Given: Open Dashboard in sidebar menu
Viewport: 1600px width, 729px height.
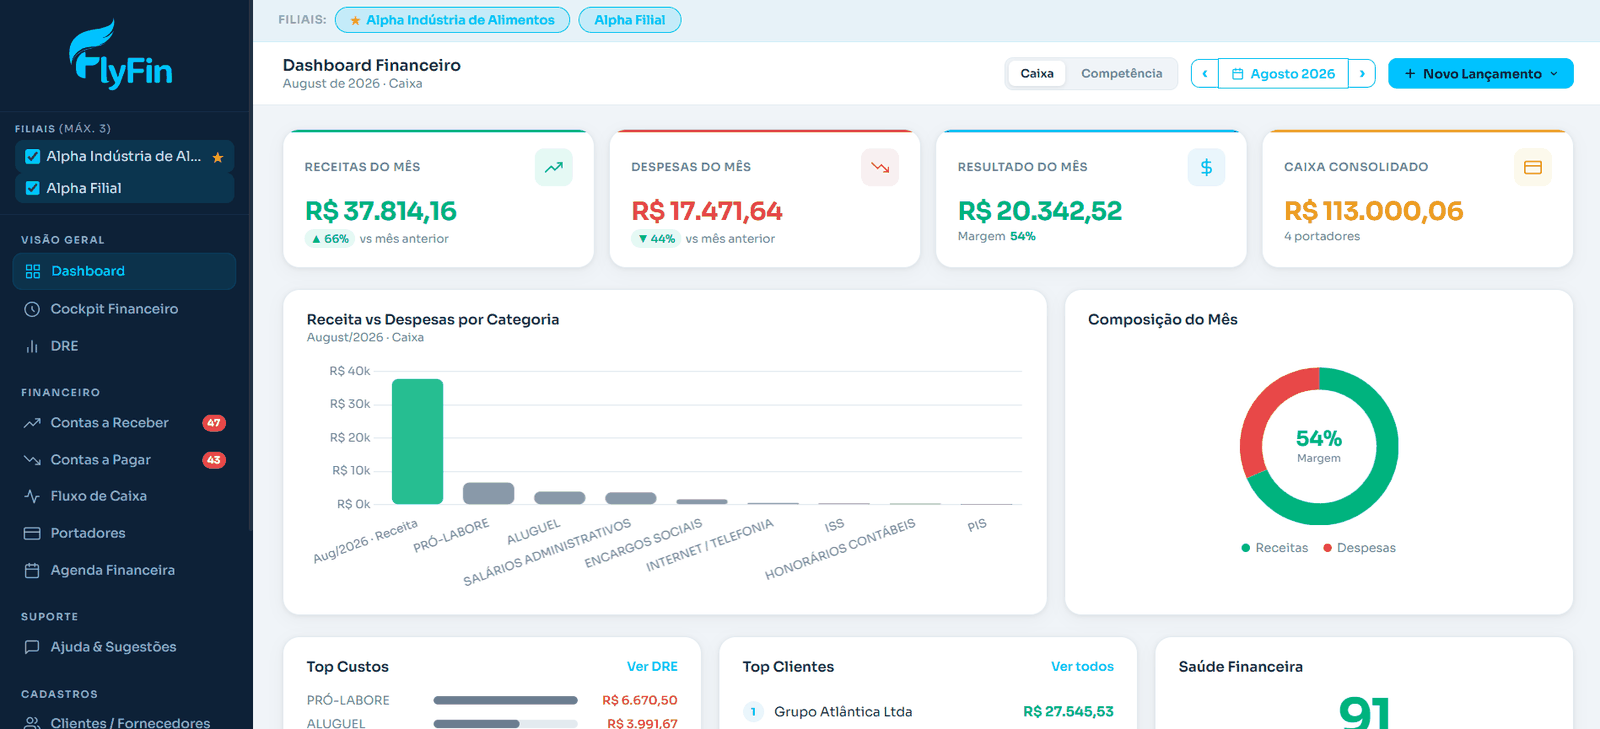Looking at the screenshot, I should (124, 271).
